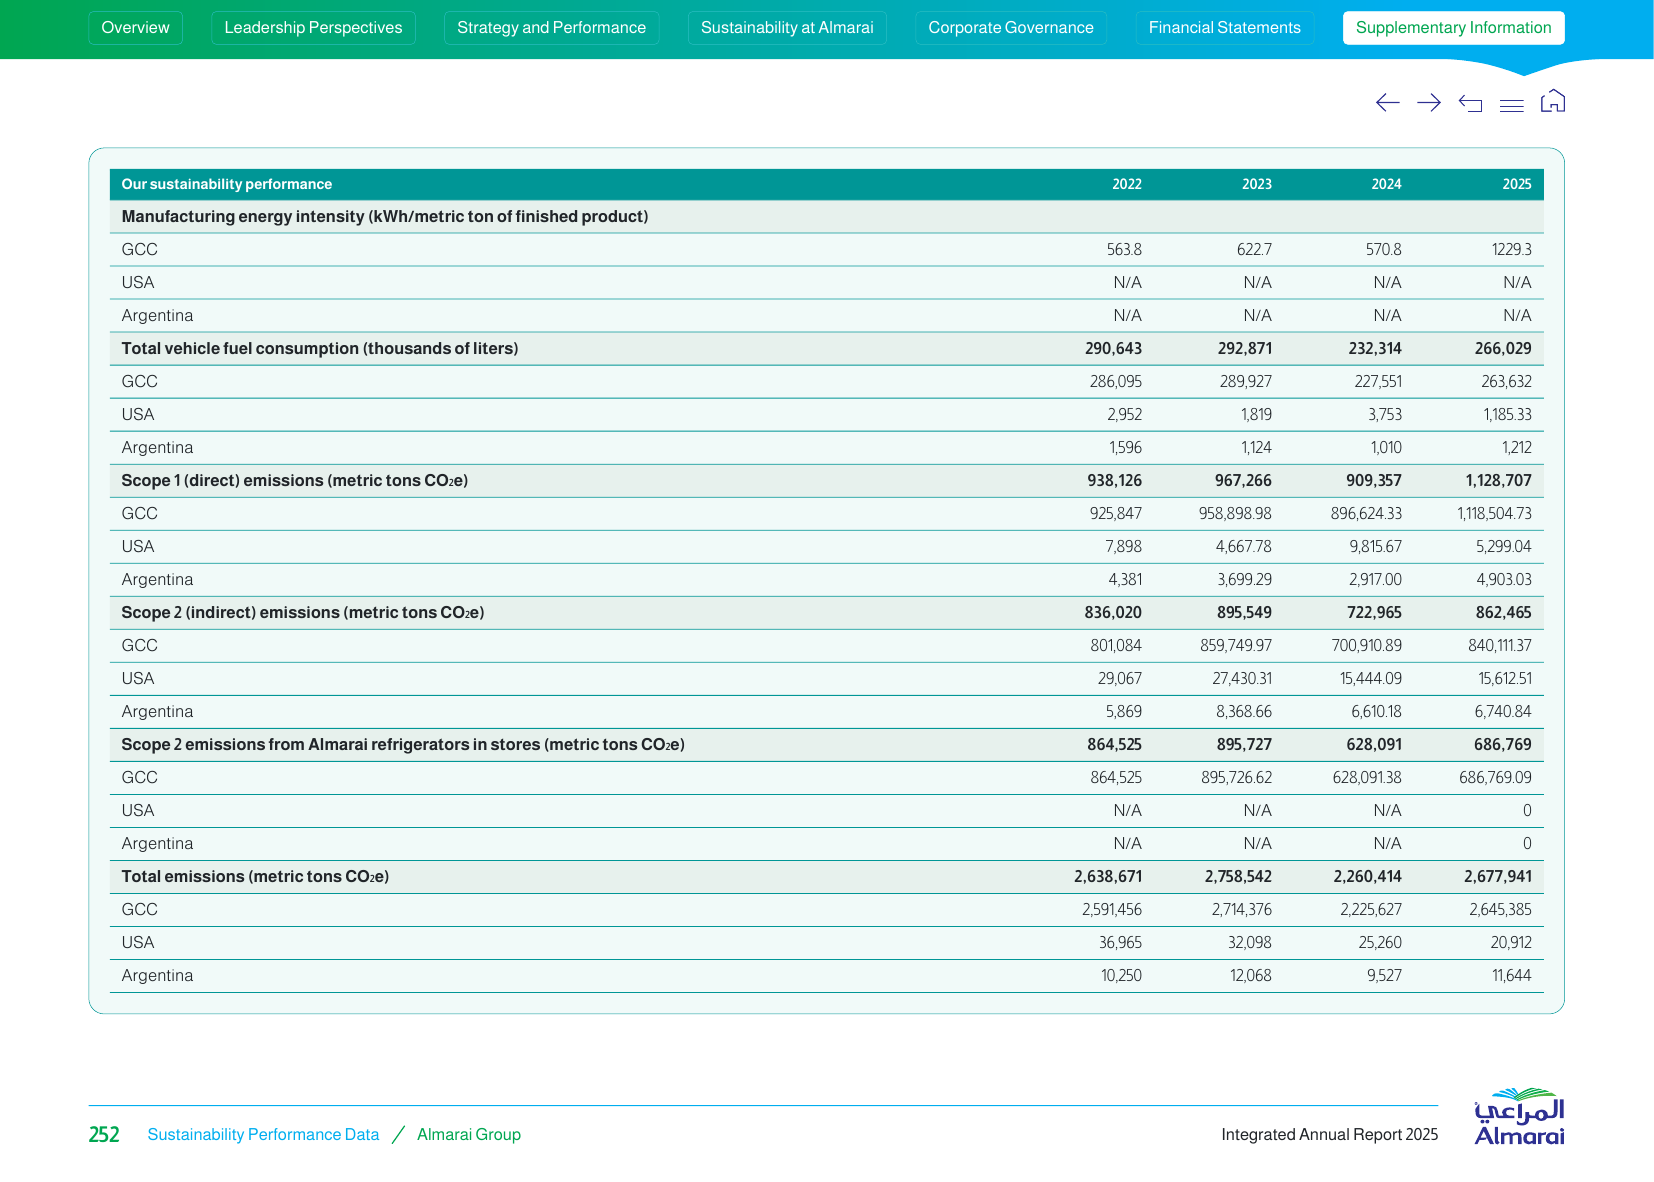Screen dimensions: 1654x1182
Task: Click the 2025 column header
Action: coord(1517,184)
